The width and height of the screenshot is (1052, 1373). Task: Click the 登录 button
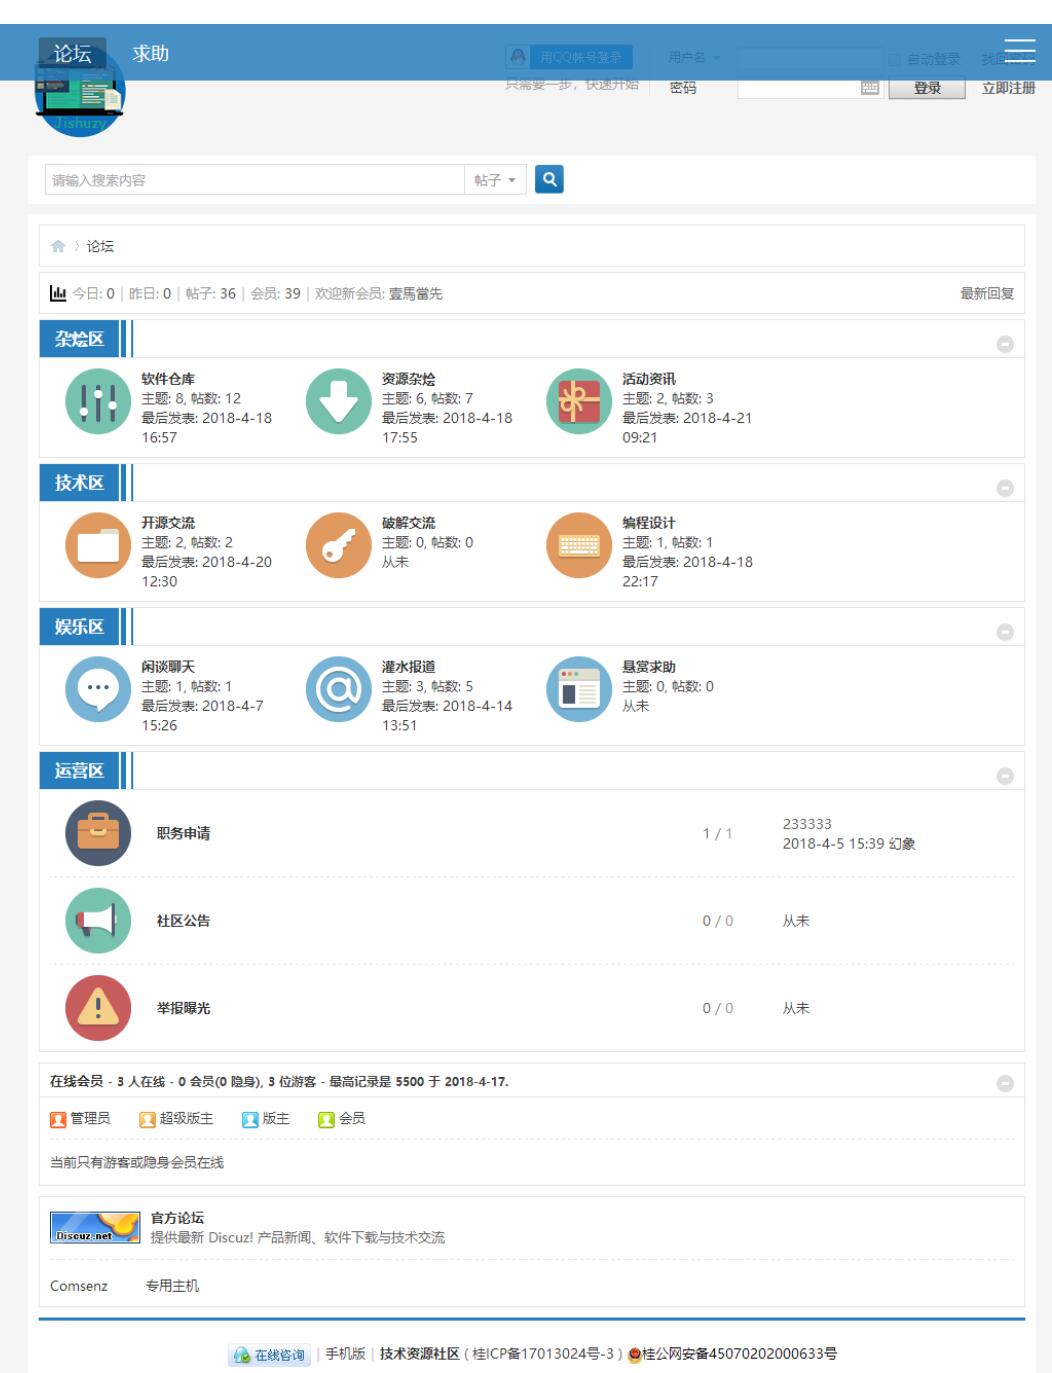[x=926, y=88]
